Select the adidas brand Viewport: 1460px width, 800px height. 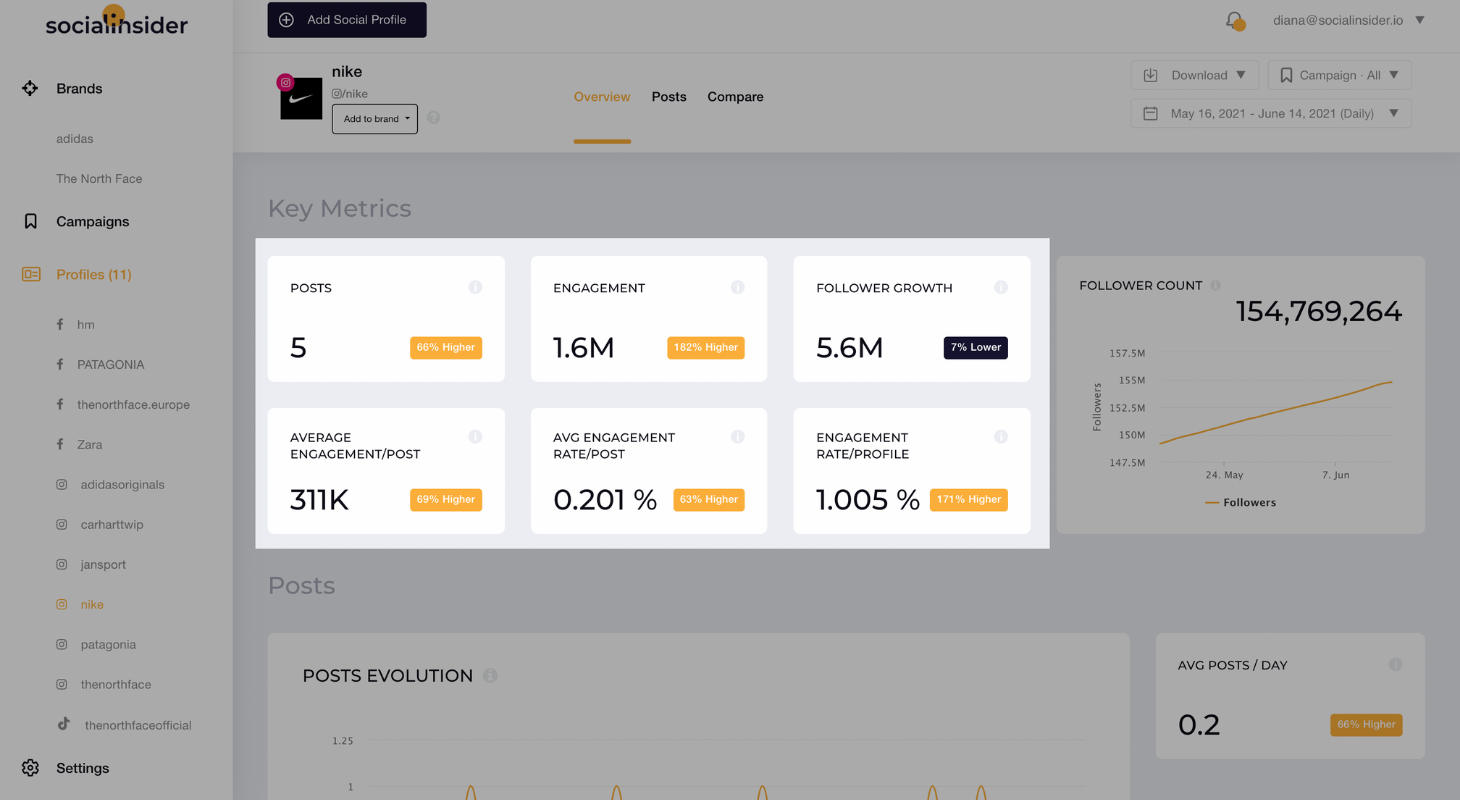tap(75, 139)
